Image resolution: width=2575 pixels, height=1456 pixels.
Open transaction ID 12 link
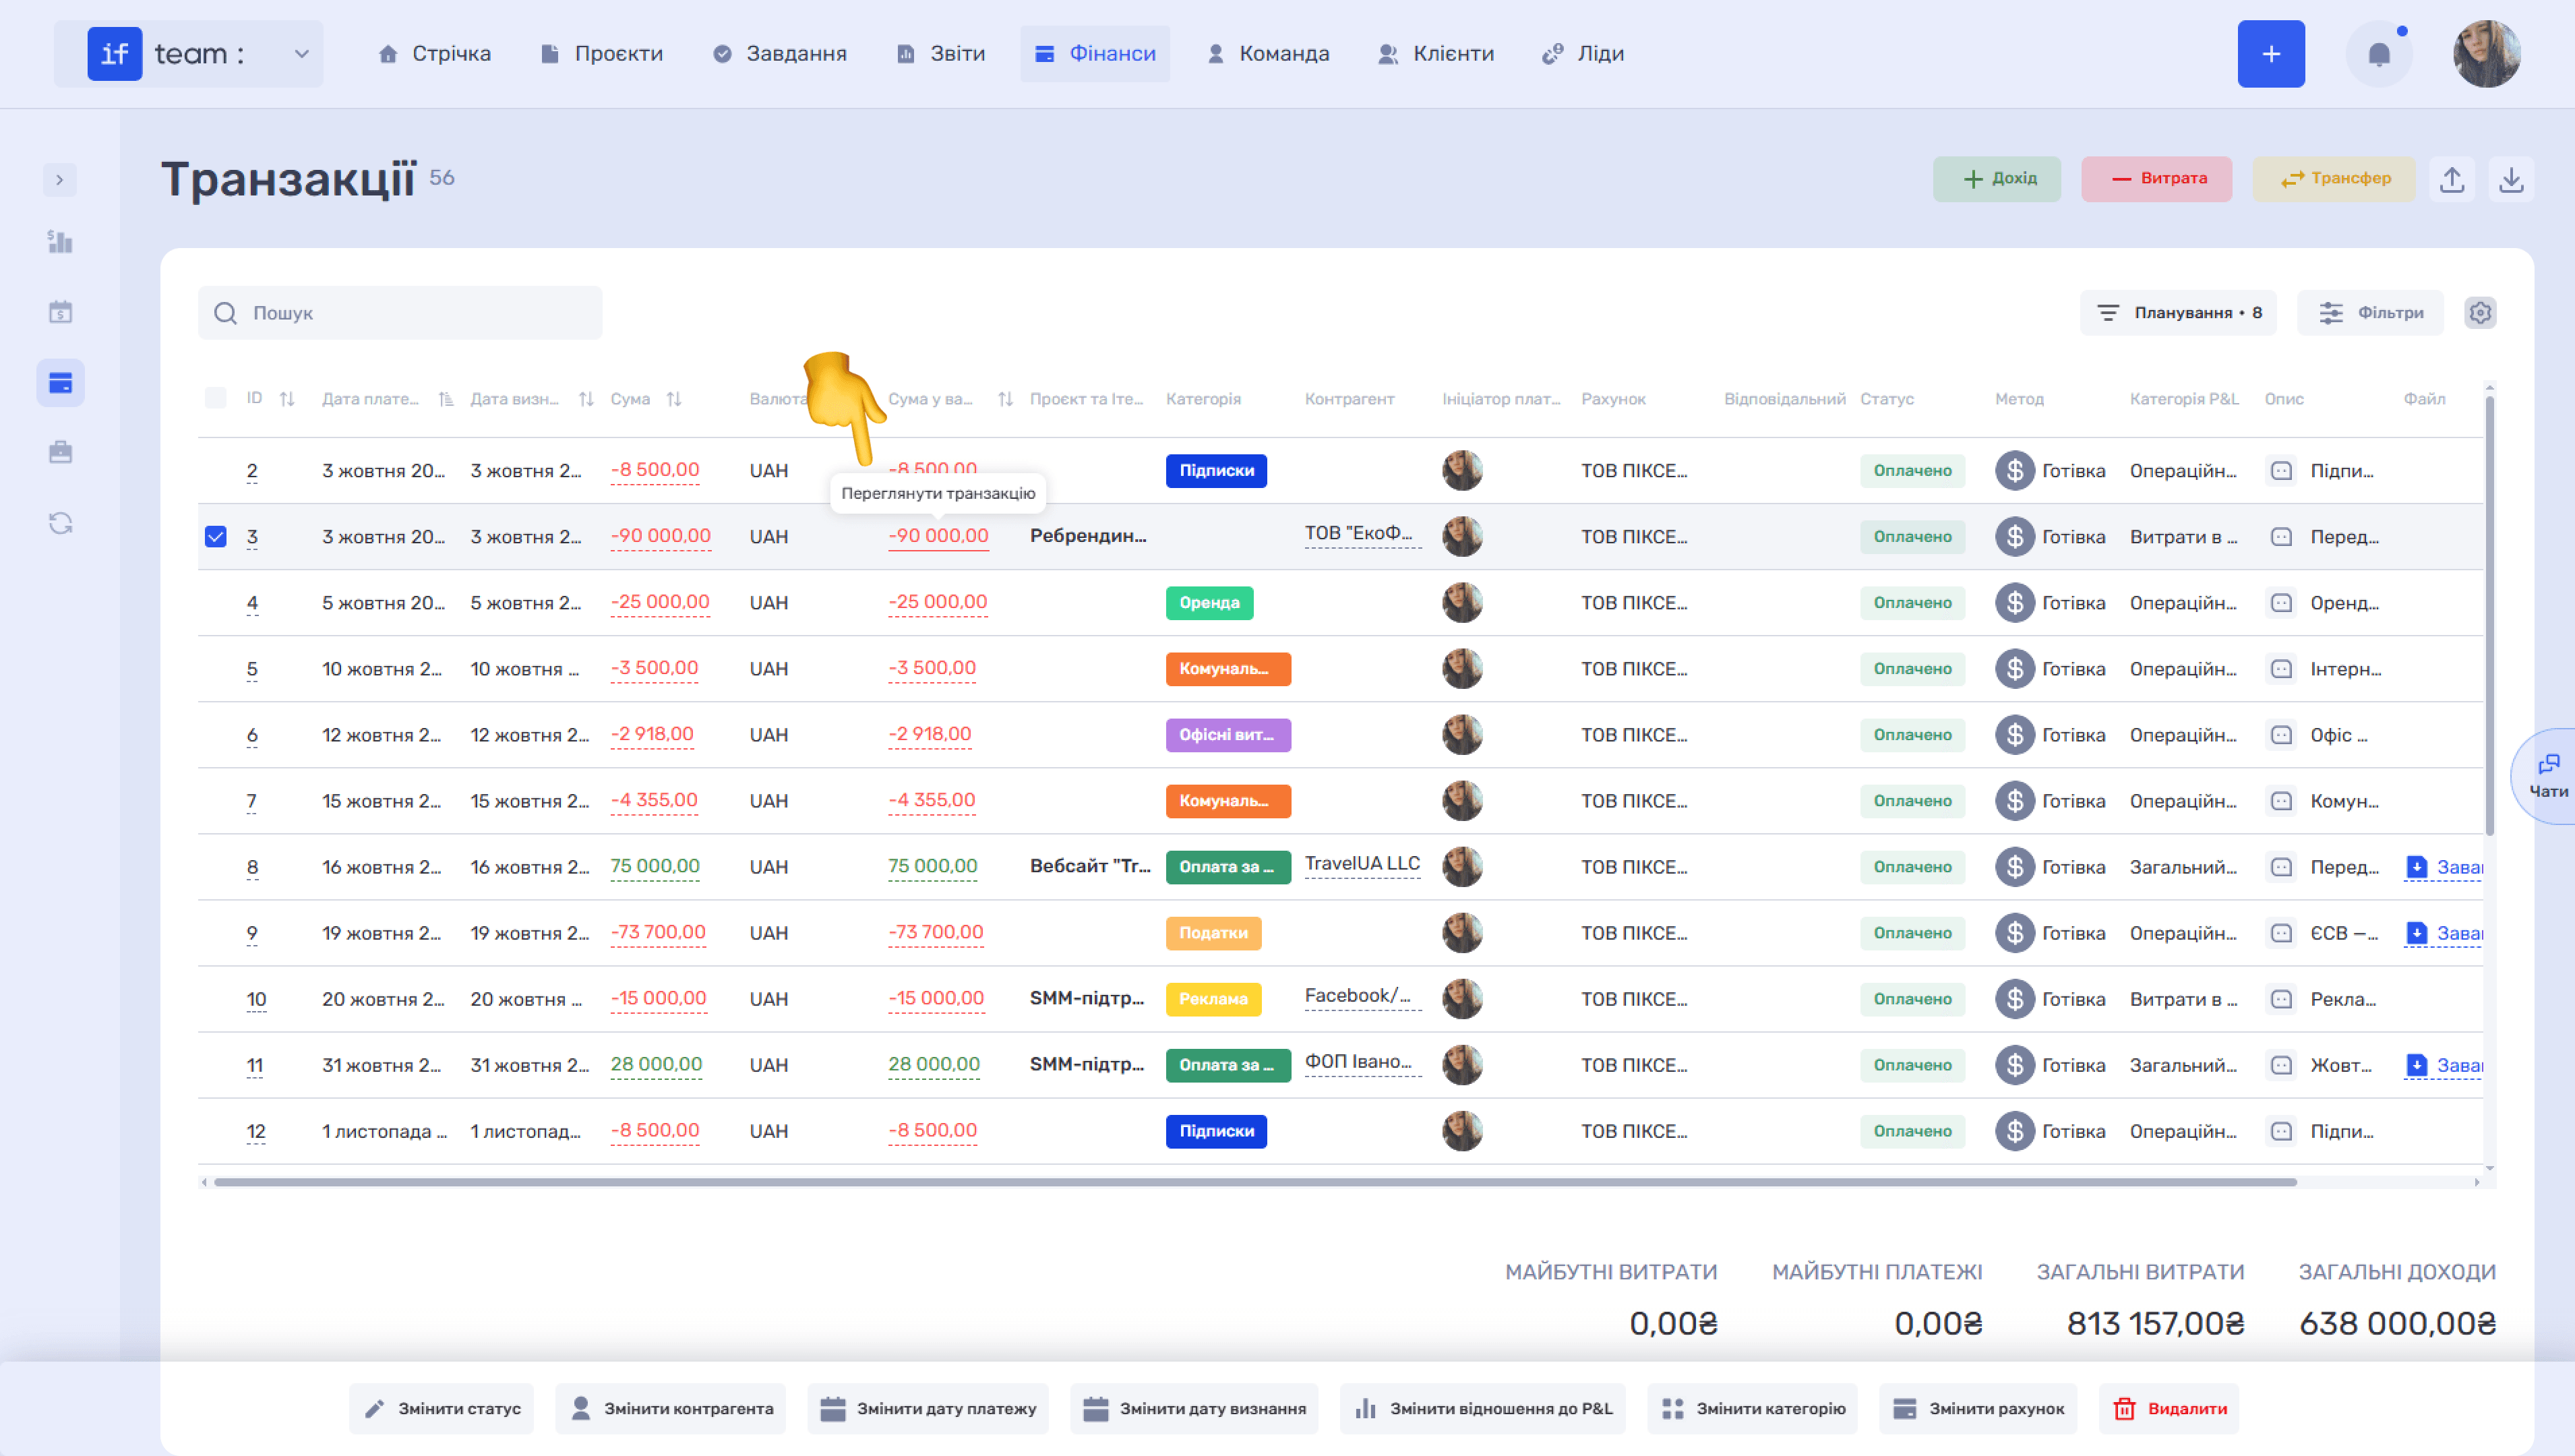256,1131
